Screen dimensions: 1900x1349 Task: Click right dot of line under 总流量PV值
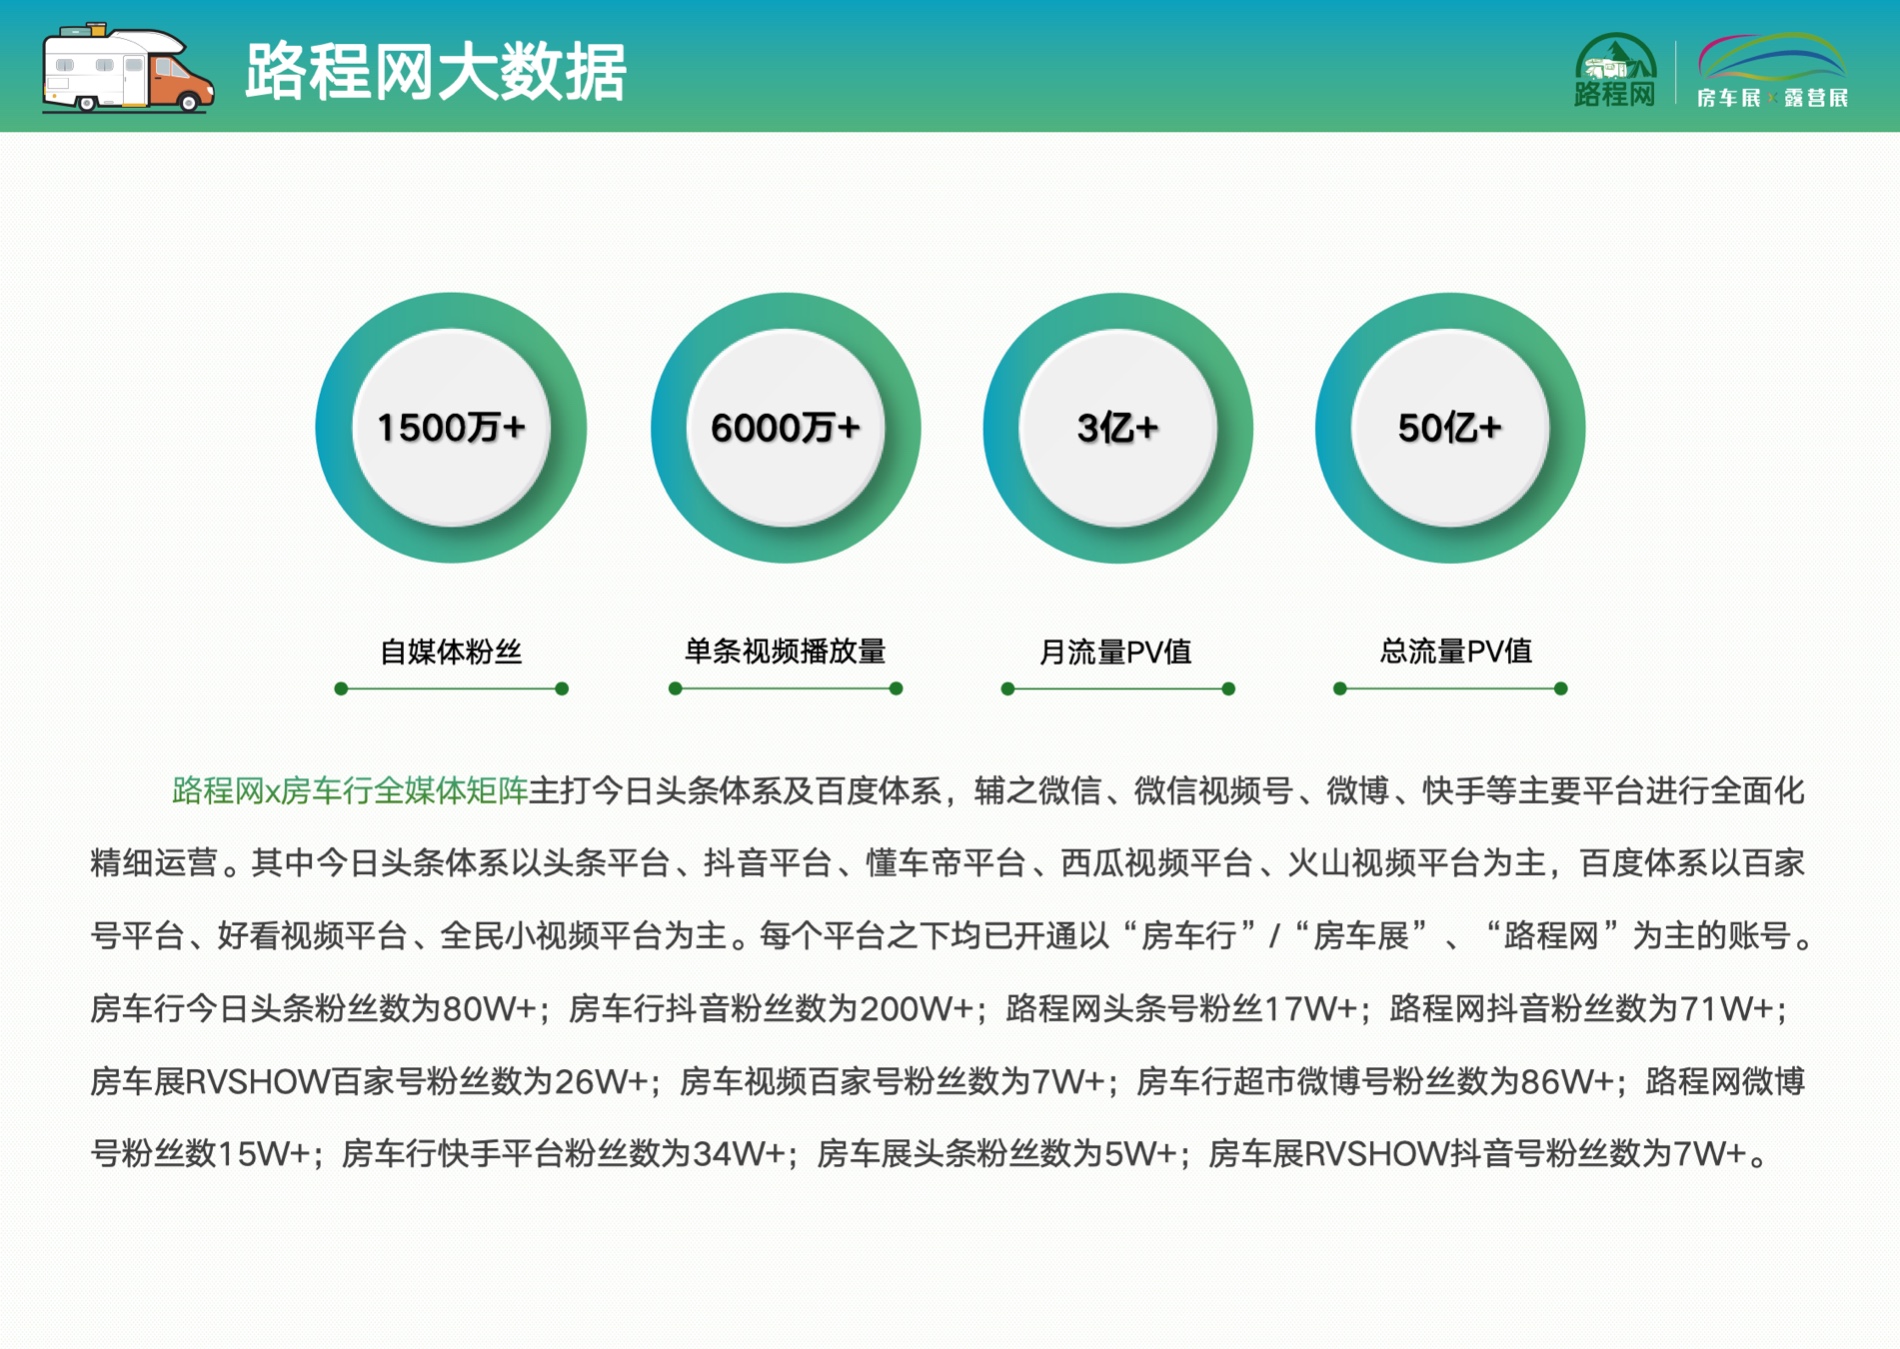tap(1560, 688)
